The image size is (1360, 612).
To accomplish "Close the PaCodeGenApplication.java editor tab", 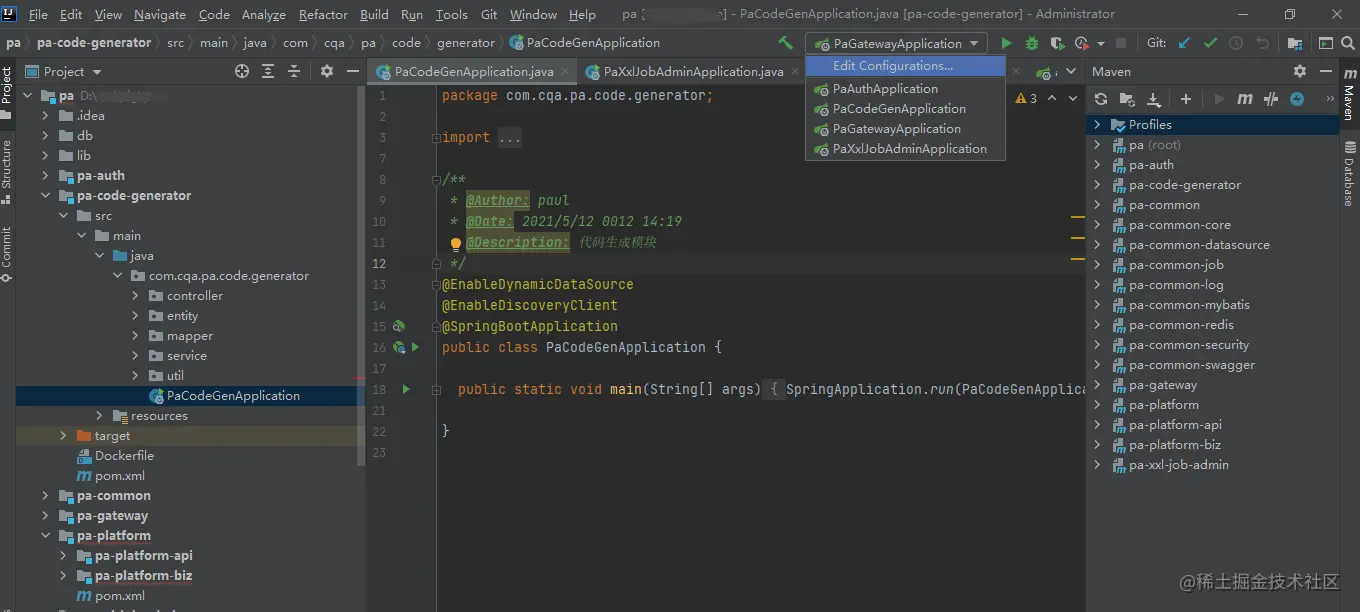I will click(x=565, y=72).
